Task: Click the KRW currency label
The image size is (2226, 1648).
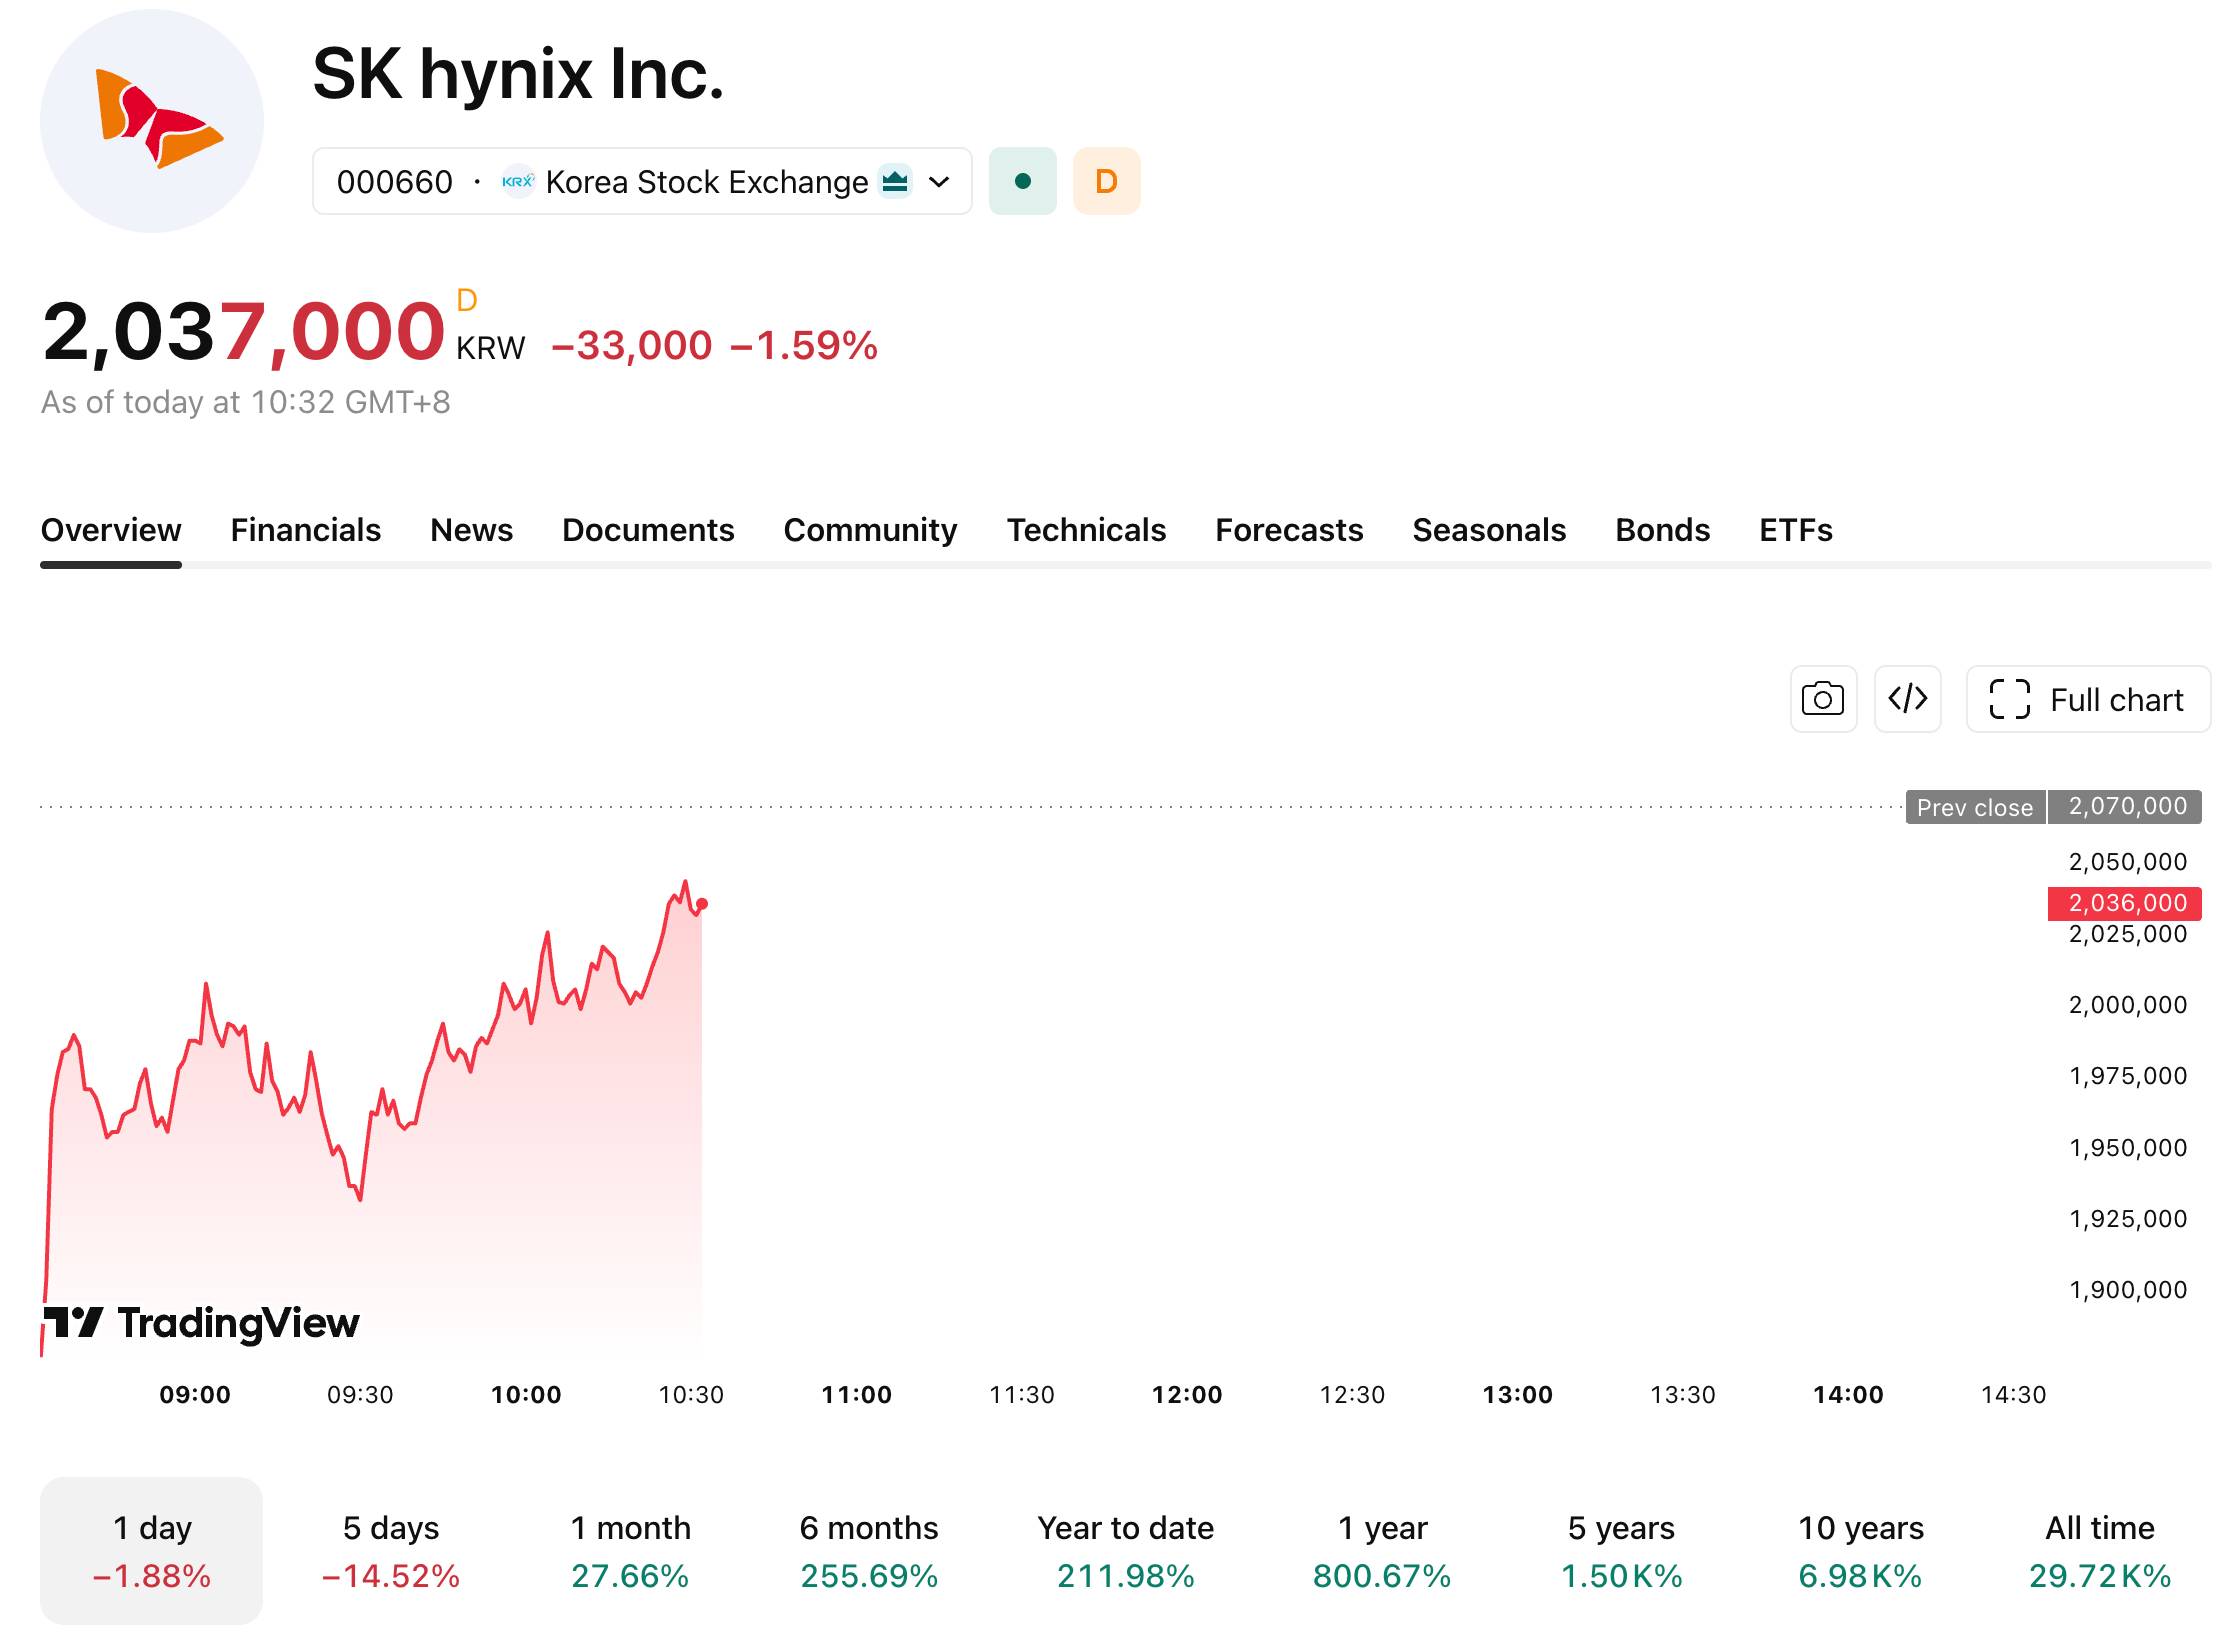Action: coord(491,348)
